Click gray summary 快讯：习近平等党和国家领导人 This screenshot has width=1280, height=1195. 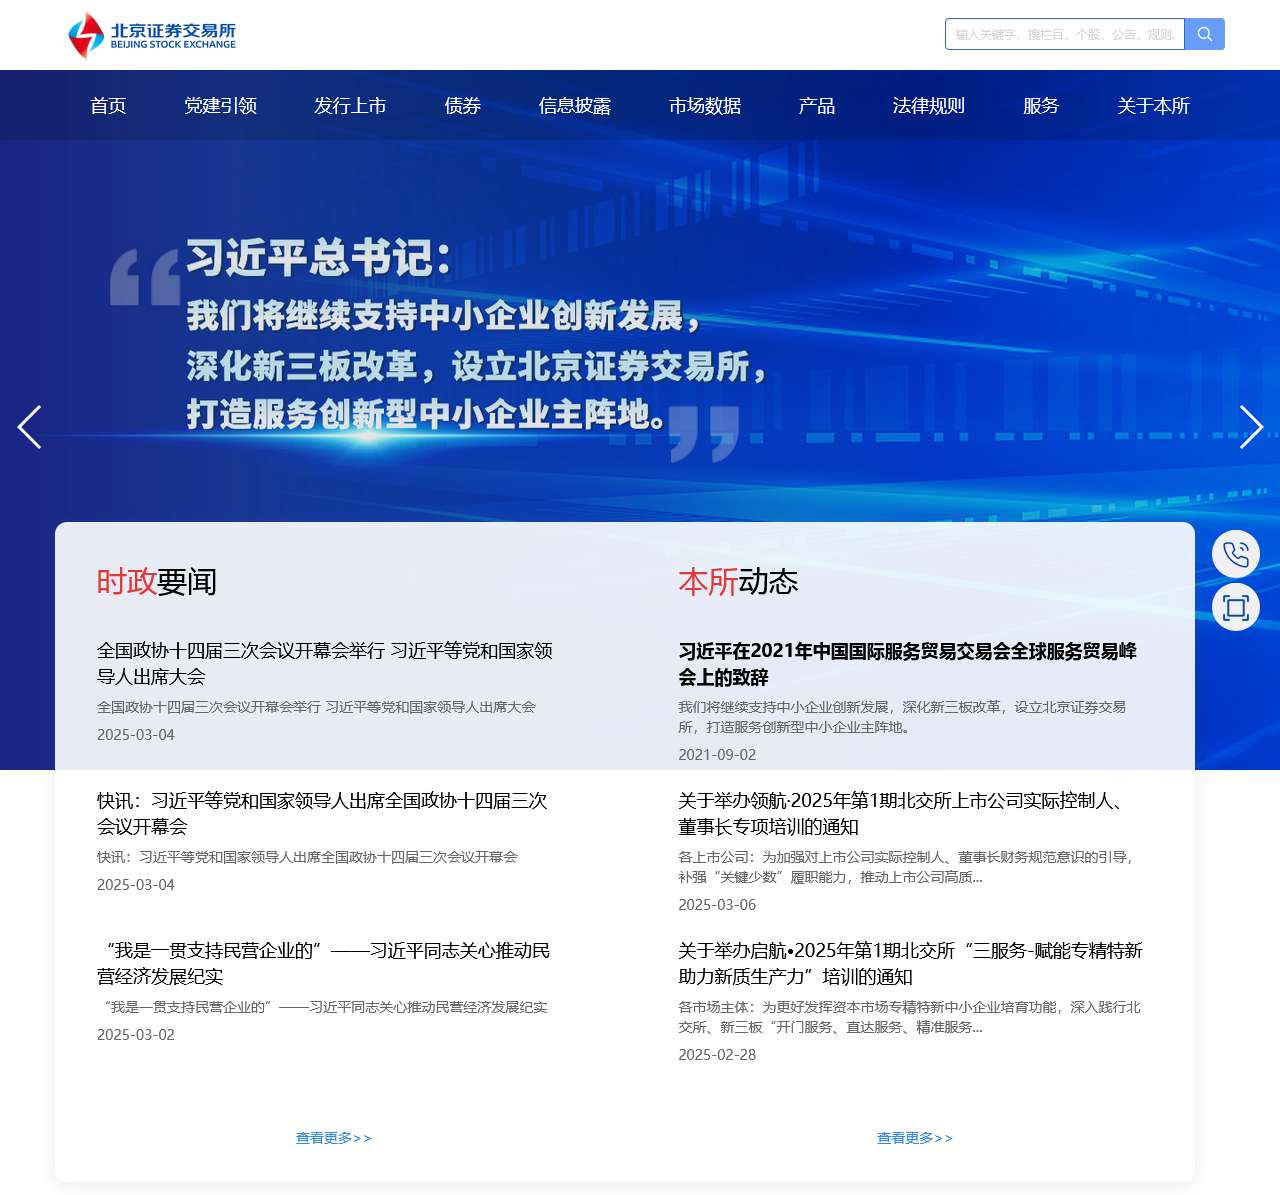point(307,857)
